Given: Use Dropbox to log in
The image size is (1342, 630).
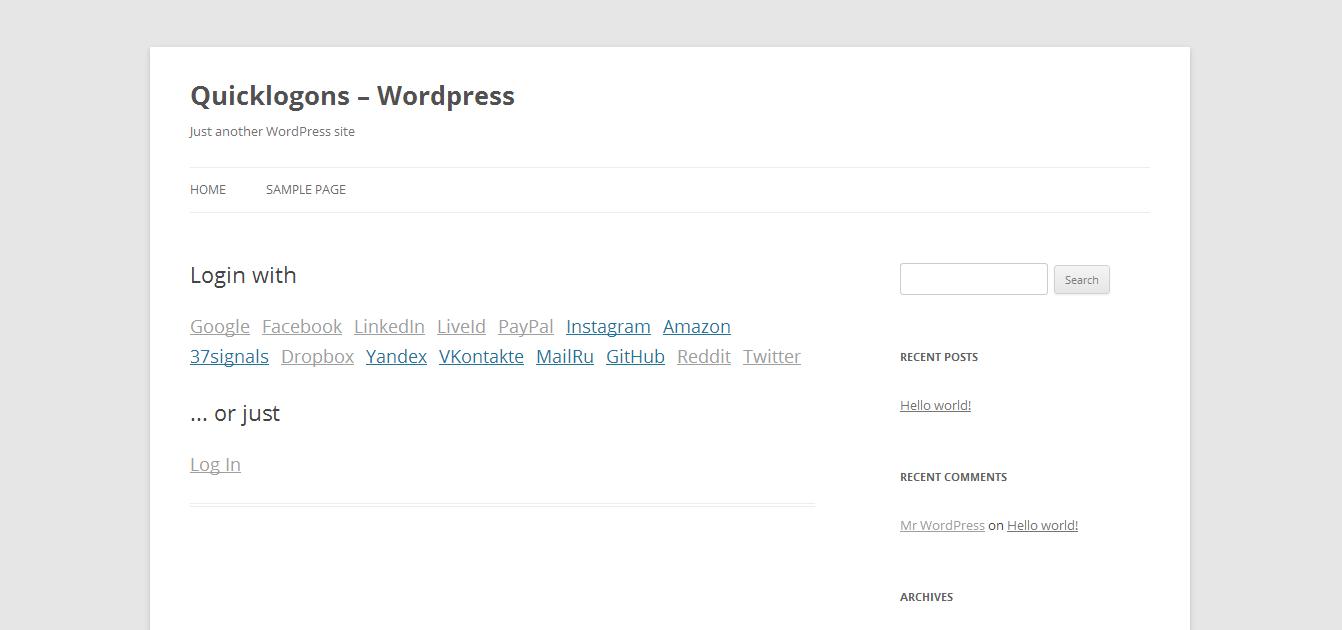Looking at the screenshot, I should (x=317, y=357).
